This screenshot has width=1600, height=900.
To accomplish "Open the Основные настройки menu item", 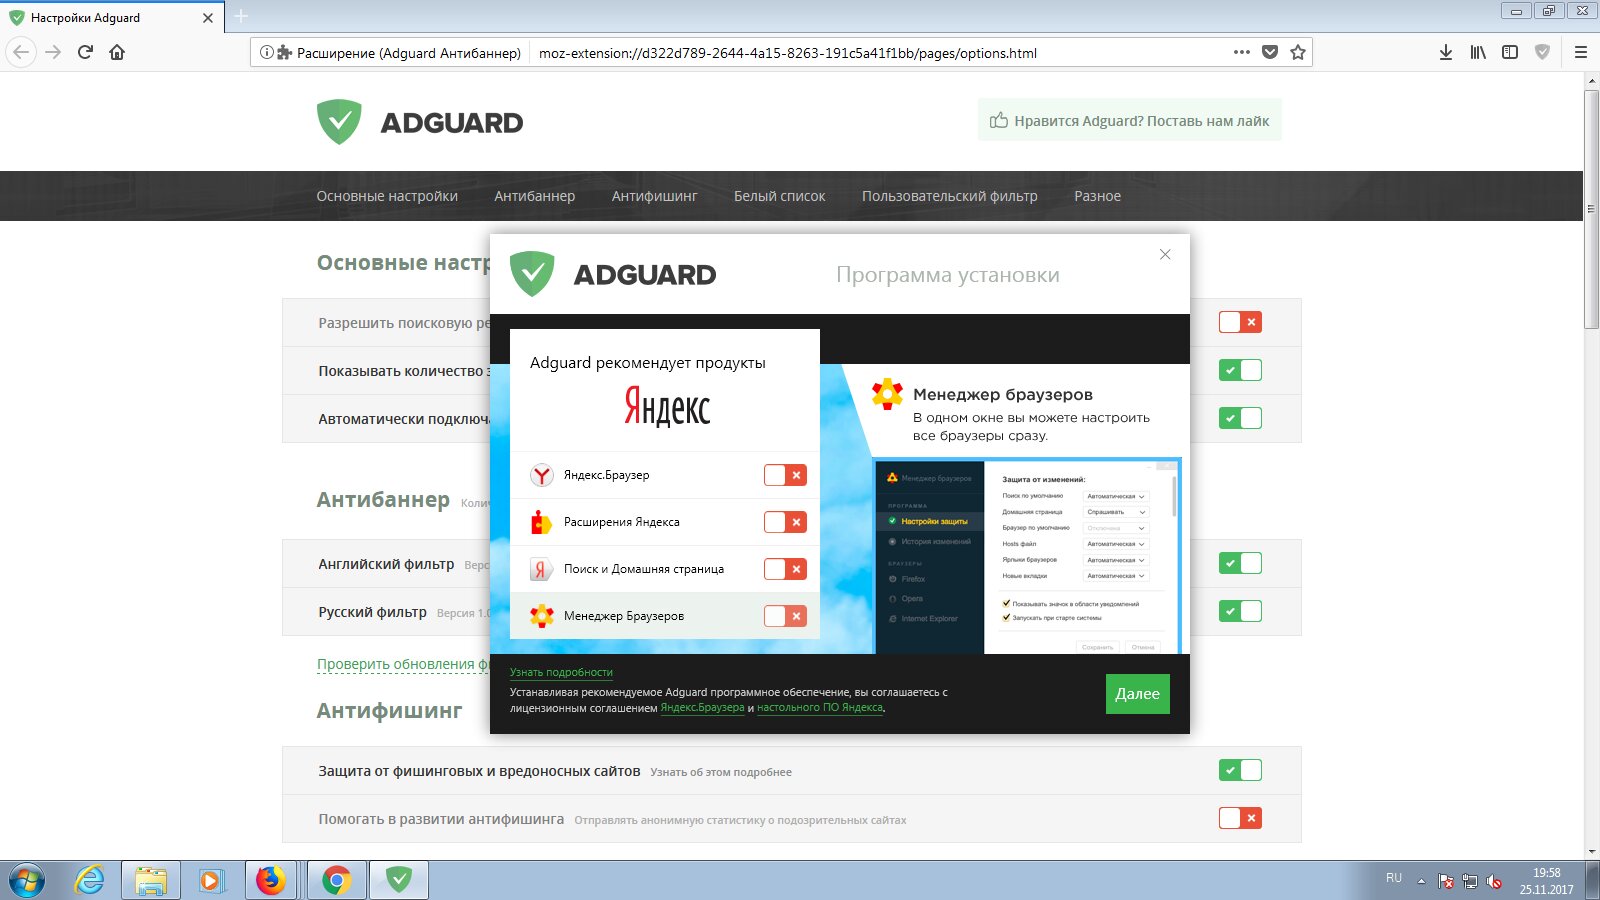I will tap(387, 196).
